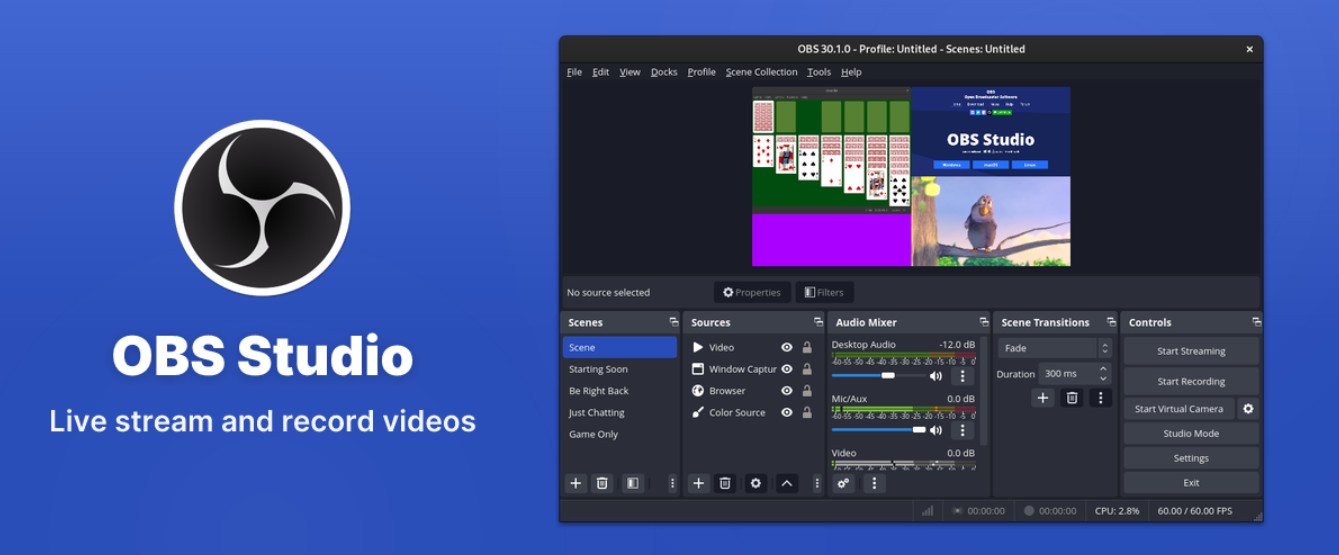This screenshot has width=1339, height=555.
Task: Click the Properties button below preview
Action: click(x=752, y=292)
